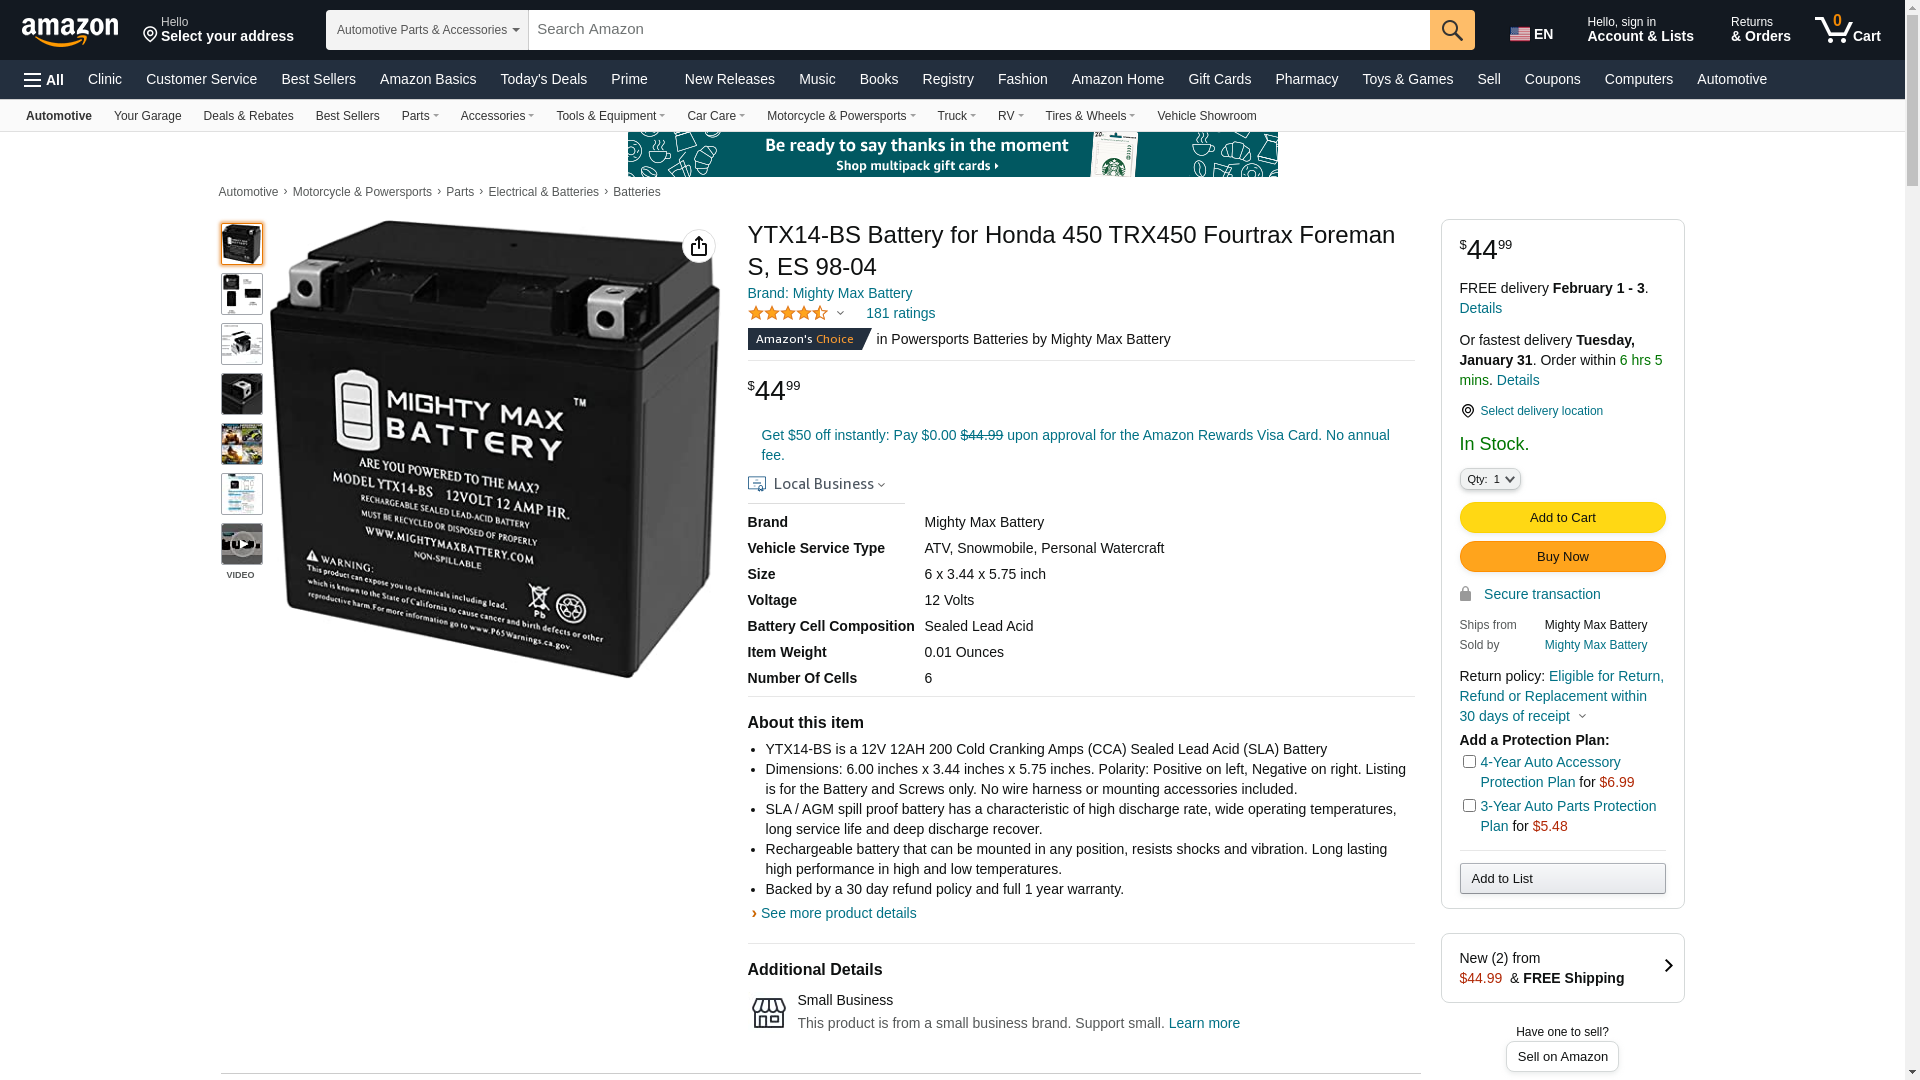Image resolution: width=1920 pixels, height=1080 pixels.
Task: Open the Qty quantity dropdown
Action: pos(1490,480)
